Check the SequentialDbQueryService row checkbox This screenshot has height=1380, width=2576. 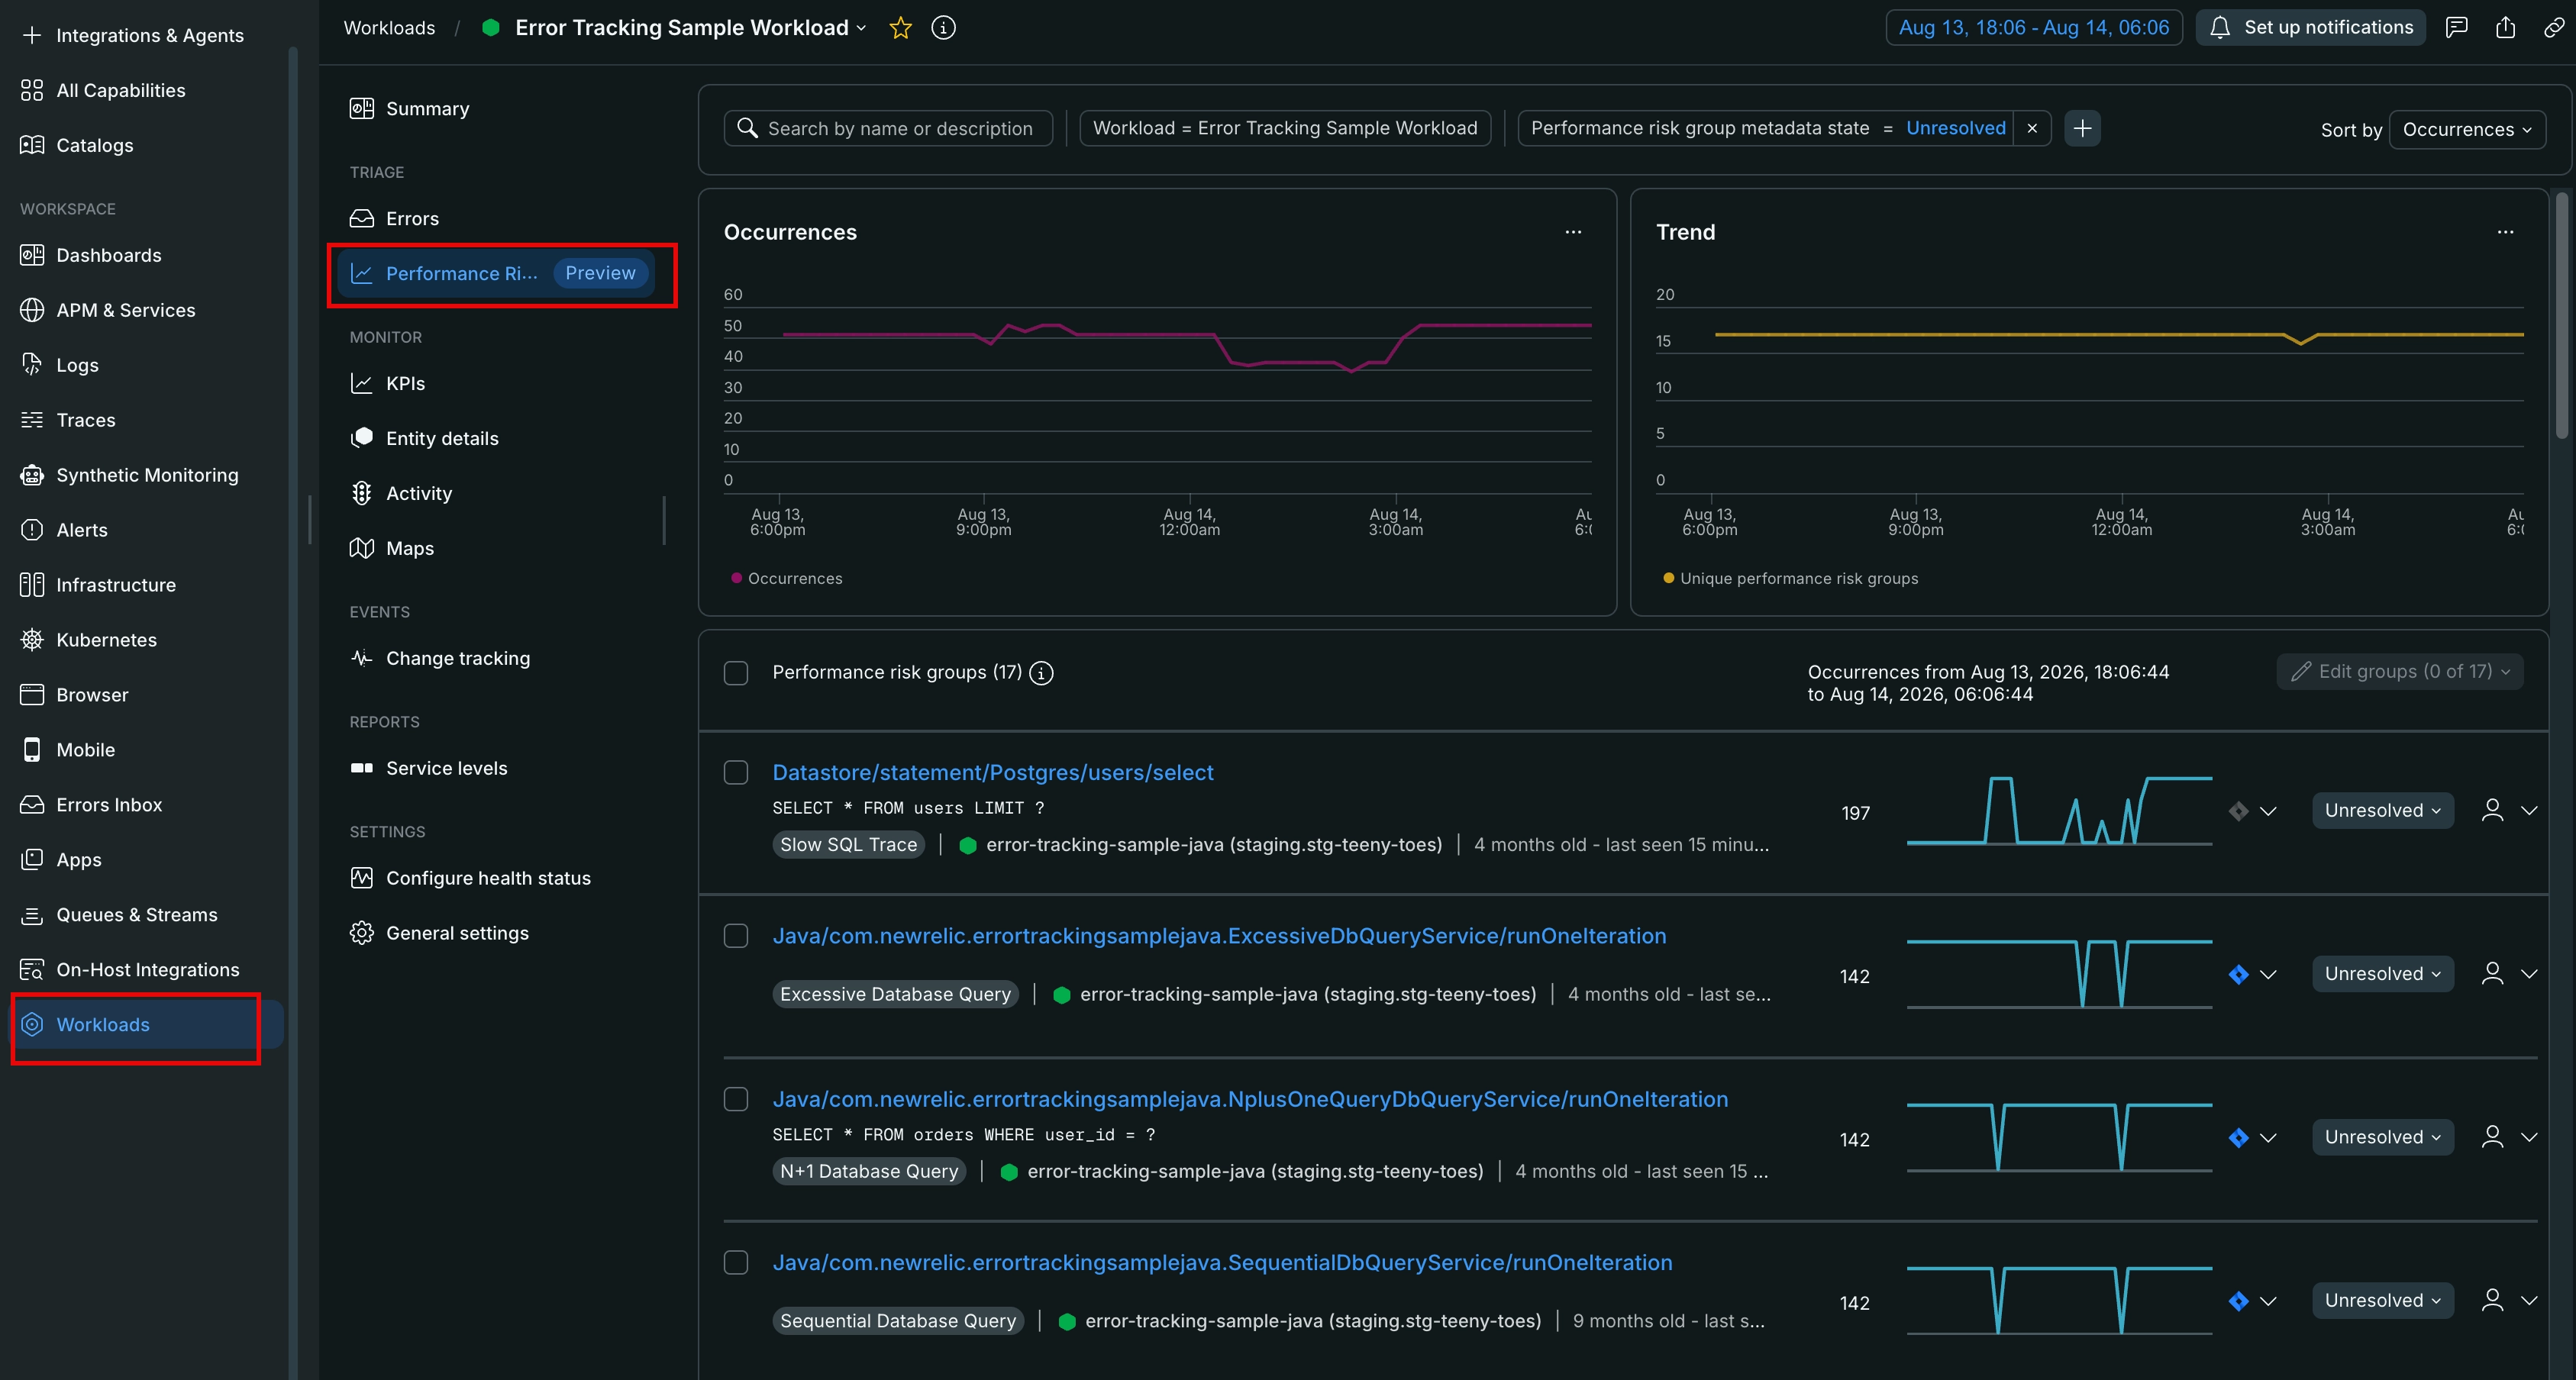736,1263
